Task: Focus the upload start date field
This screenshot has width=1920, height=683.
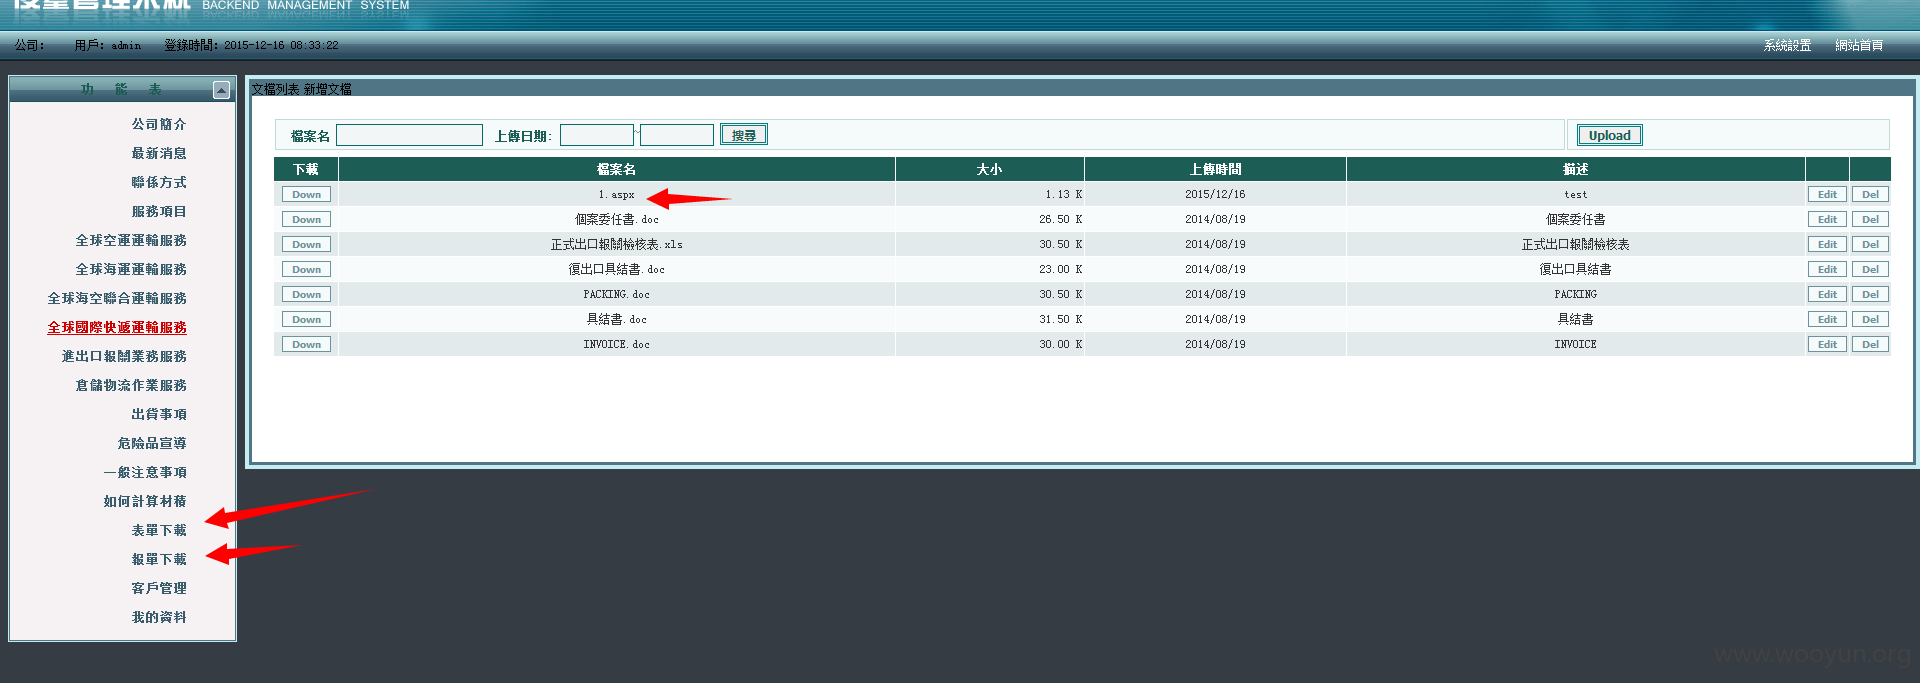Action: tap(597, 135)
